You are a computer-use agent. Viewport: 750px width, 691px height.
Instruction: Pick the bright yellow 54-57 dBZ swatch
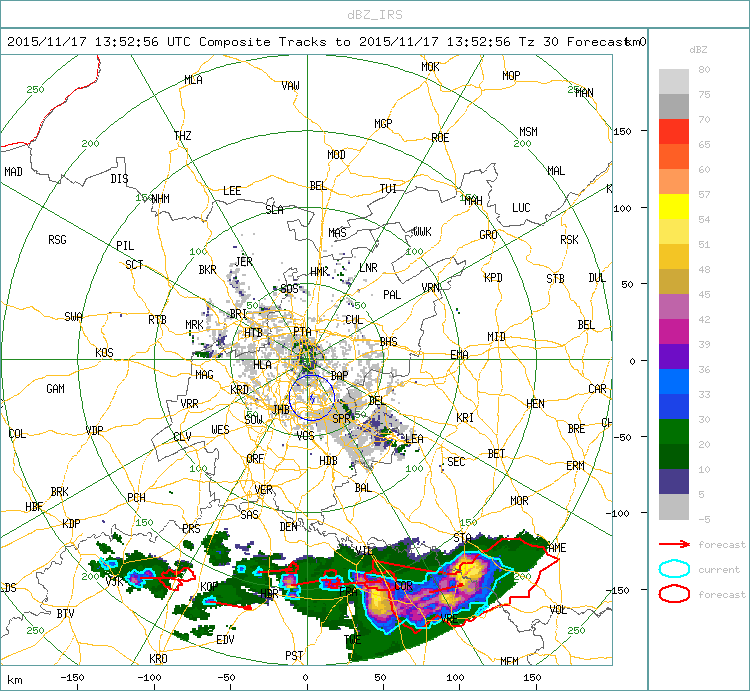coord(674,207)
